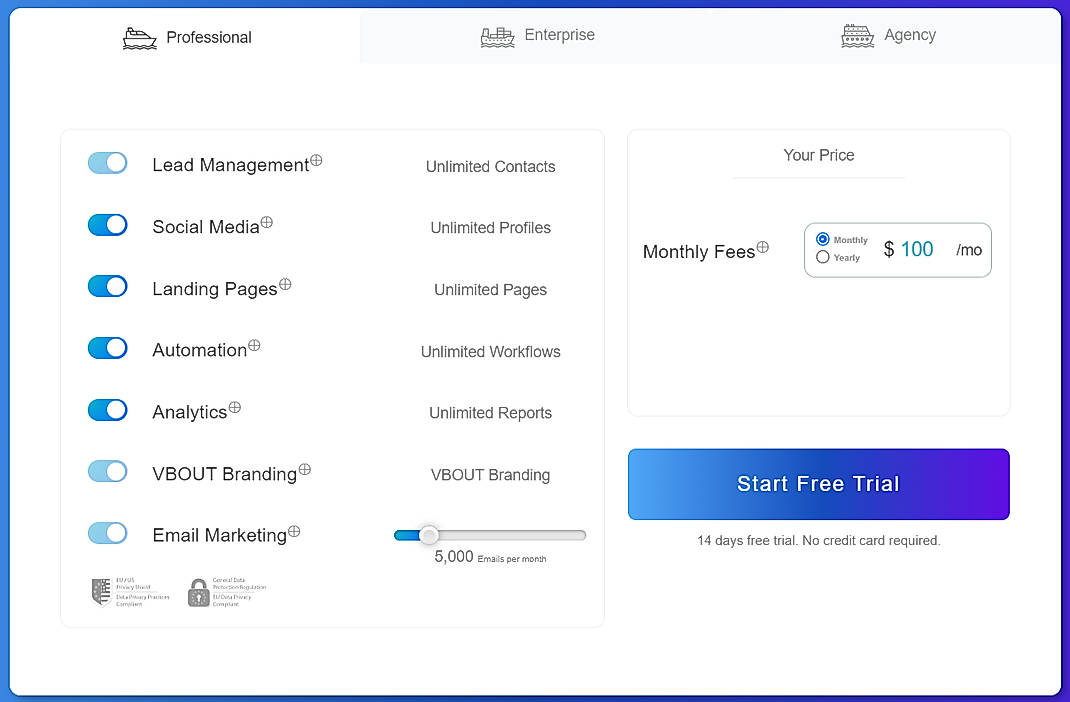Toggle the VBOUT Branding switch
1070x702 pixels.
108,471
